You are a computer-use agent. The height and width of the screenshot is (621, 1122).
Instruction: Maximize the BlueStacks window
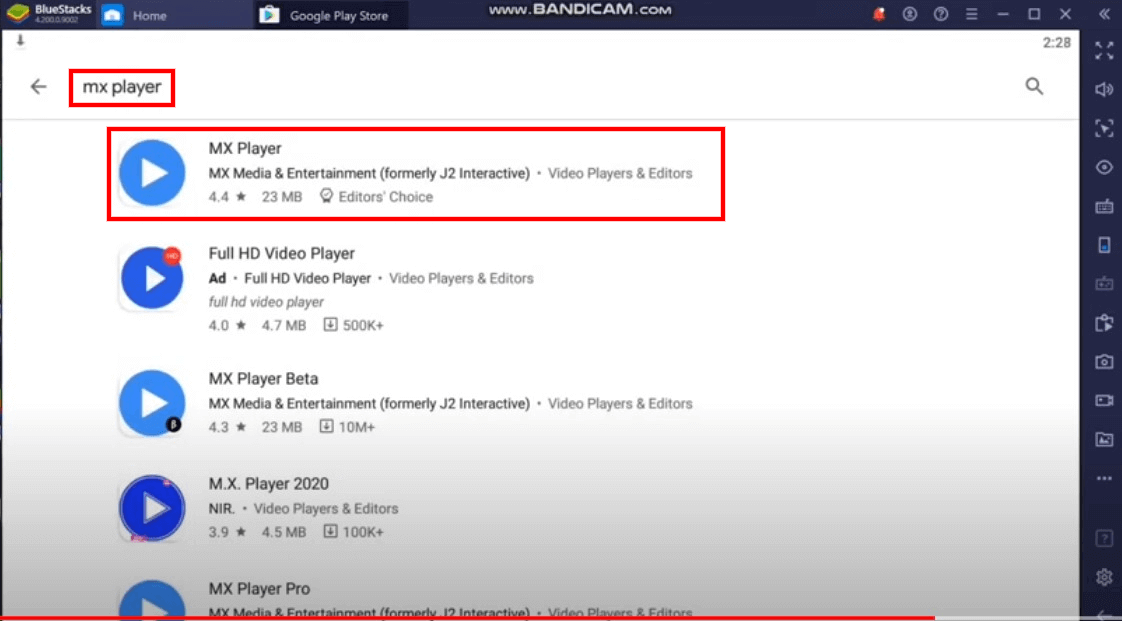(x=1034, y=14)
